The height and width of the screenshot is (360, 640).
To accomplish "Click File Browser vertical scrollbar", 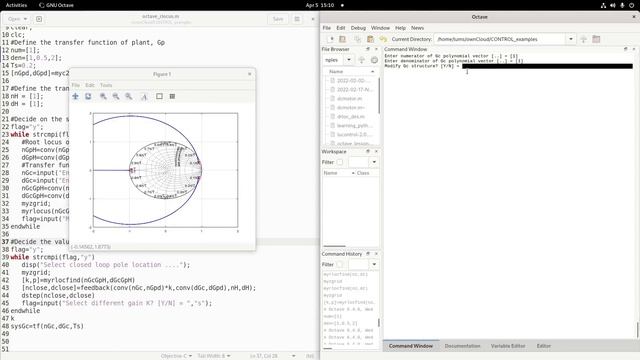I will pos(379,95).
